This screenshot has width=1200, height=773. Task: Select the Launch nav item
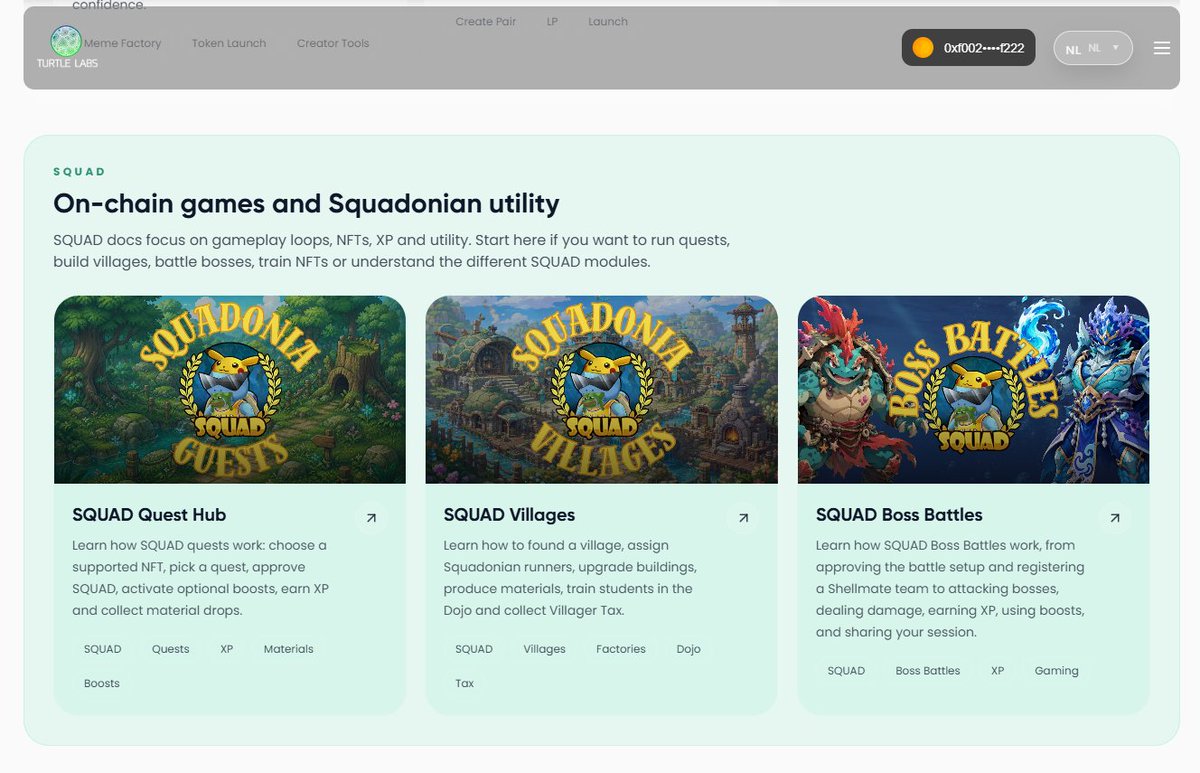[x=608, y=21]
